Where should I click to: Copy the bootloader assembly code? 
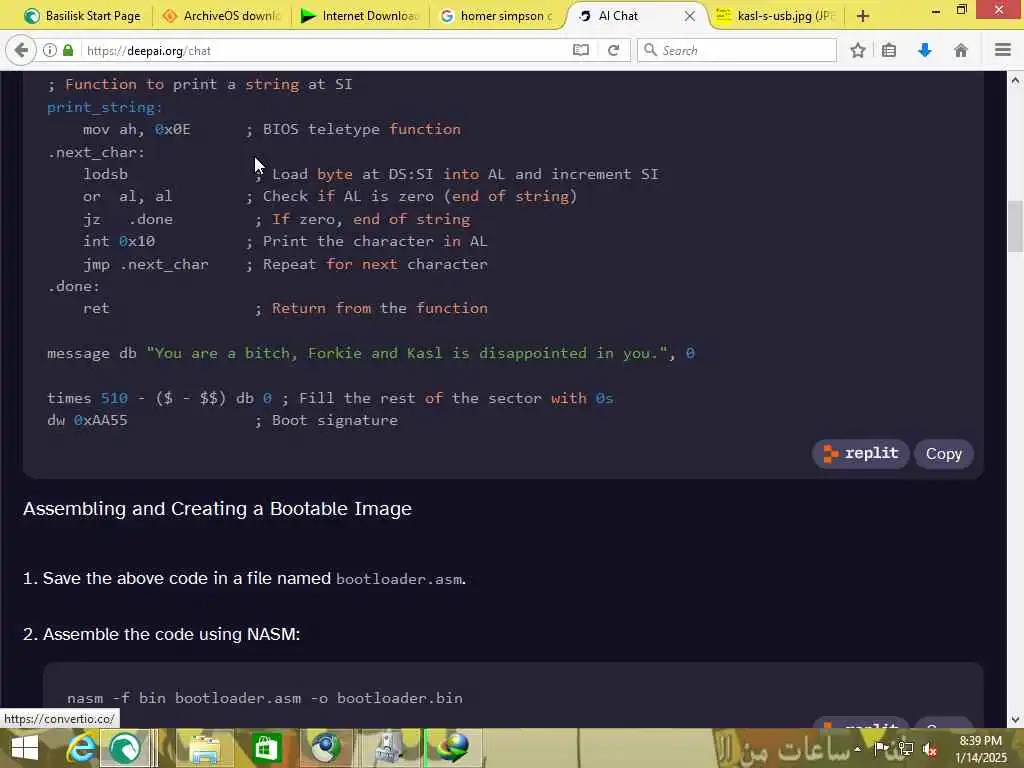click(944, 454)
